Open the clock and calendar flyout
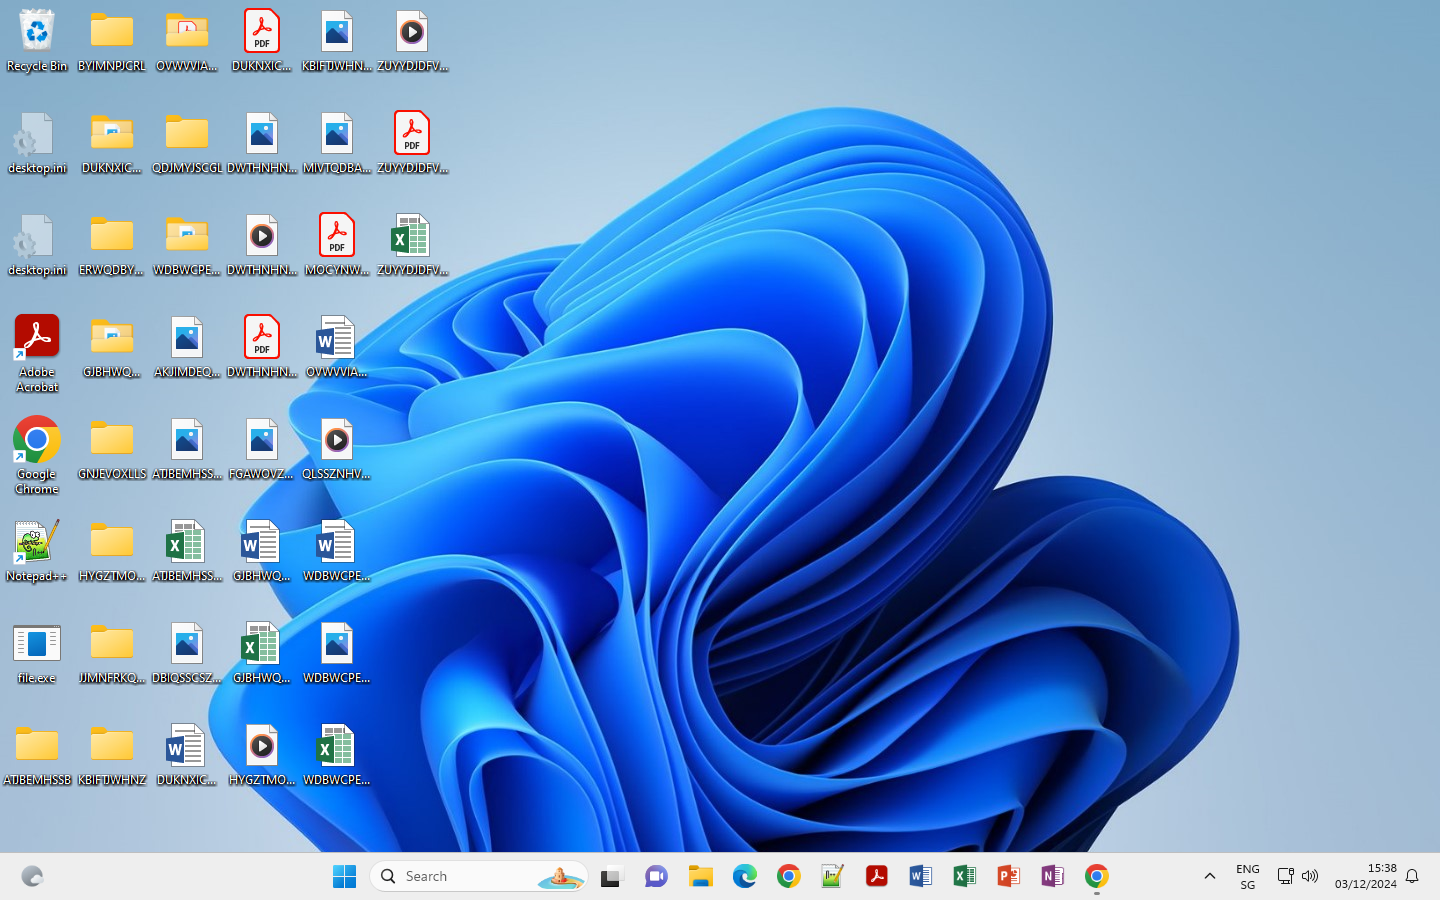 pos(1365,876)
